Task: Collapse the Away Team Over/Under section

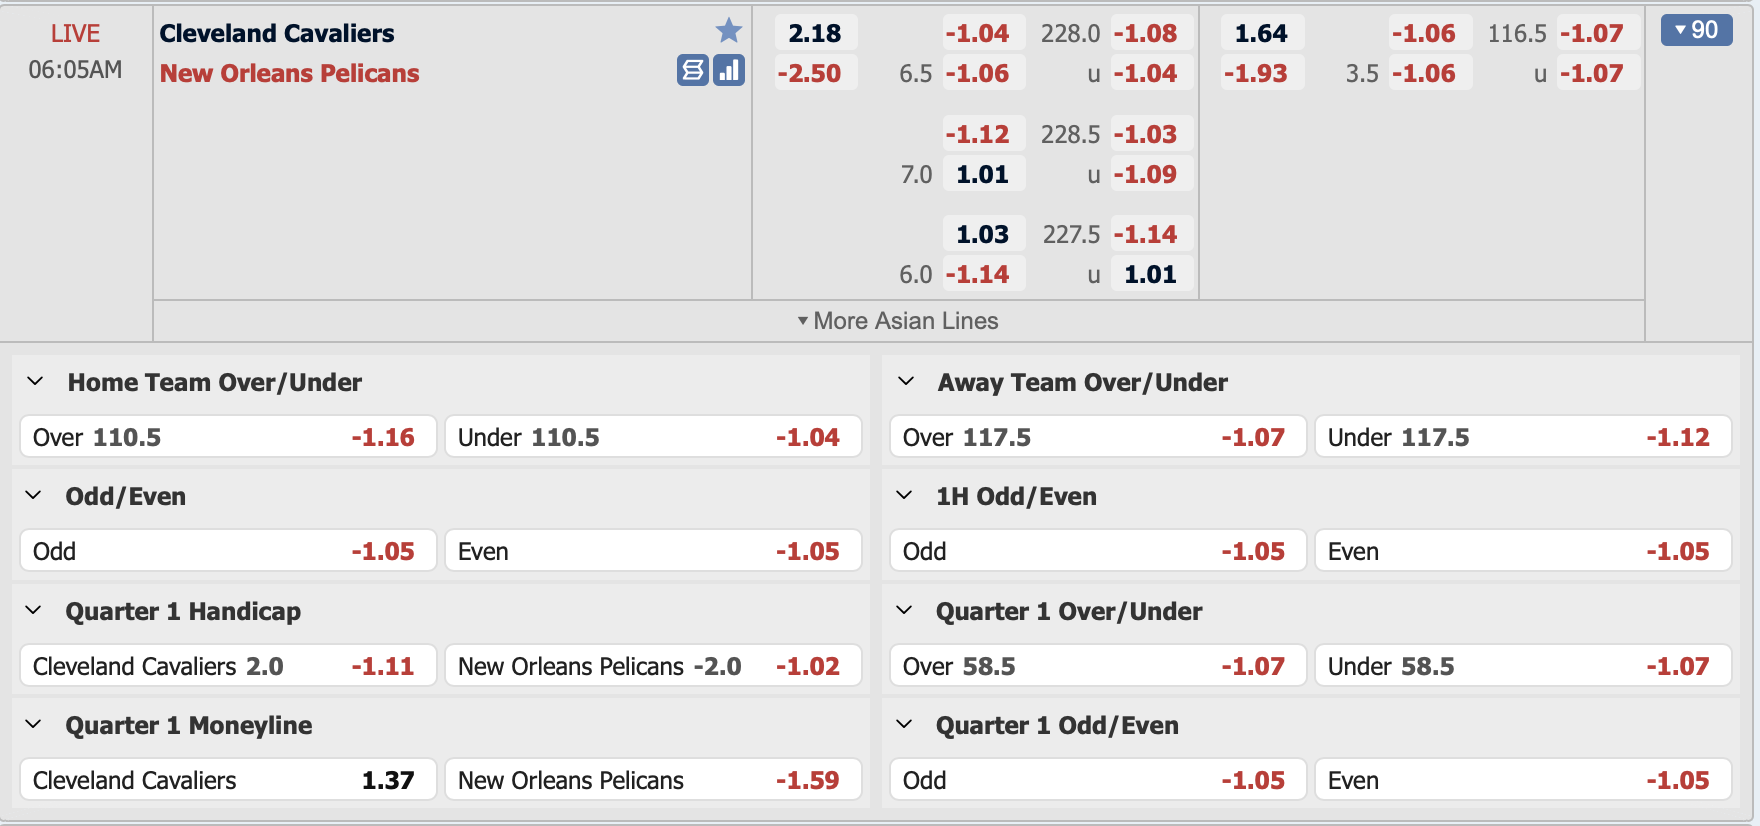Action: 906,381
